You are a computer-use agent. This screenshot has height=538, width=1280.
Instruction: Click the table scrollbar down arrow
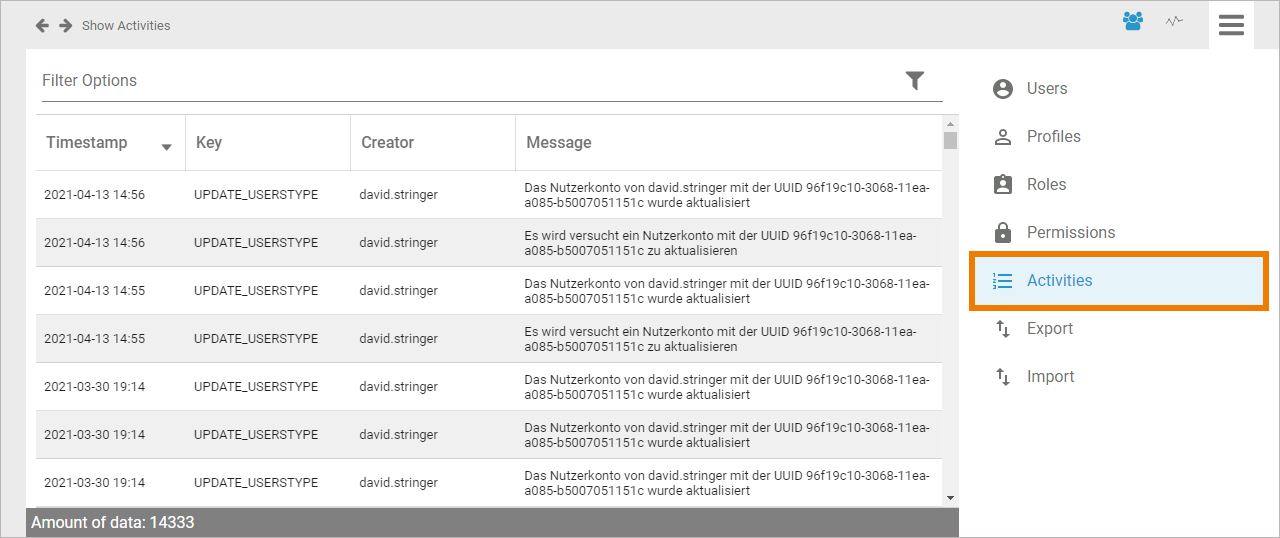pyautogui.click(x=950, y=498)
